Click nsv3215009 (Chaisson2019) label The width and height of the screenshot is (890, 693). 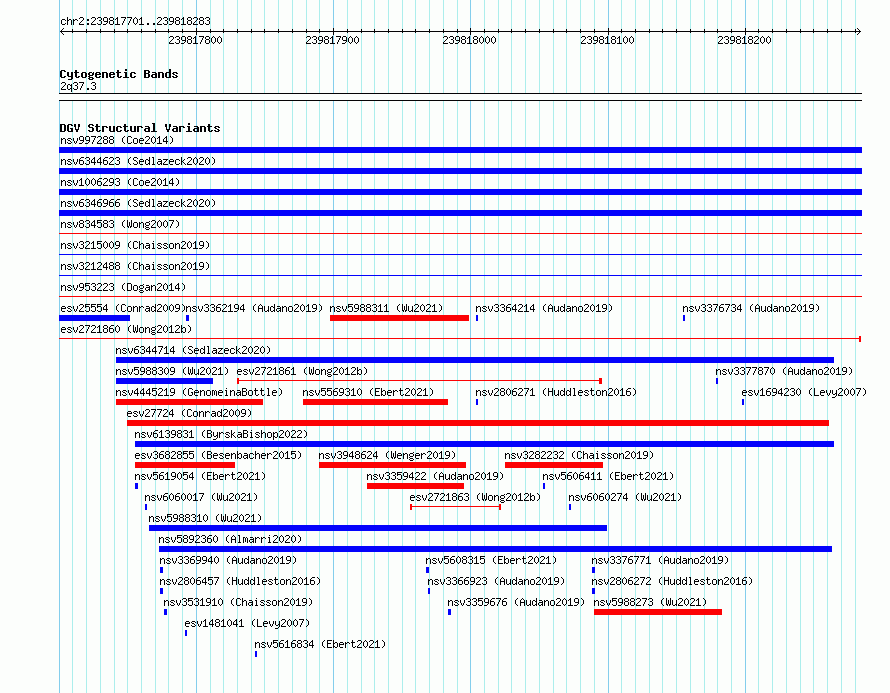point(135,245)
